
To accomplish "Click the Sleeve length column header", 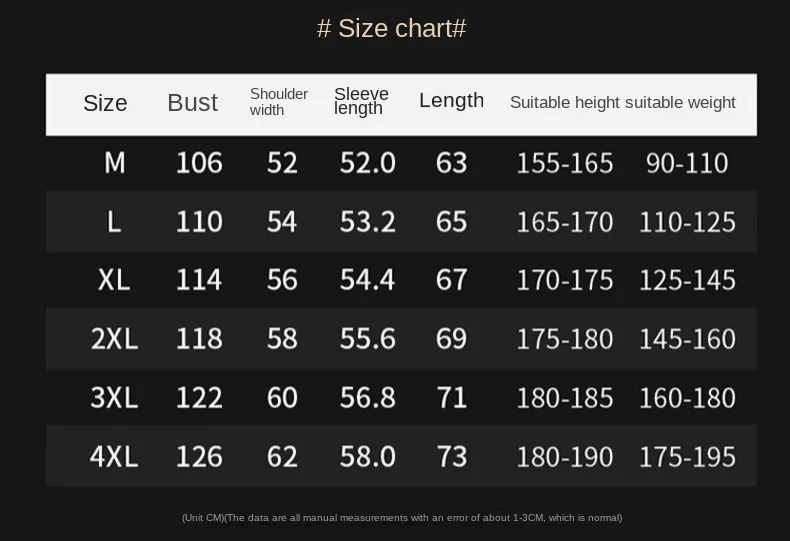I will (361, 101).
